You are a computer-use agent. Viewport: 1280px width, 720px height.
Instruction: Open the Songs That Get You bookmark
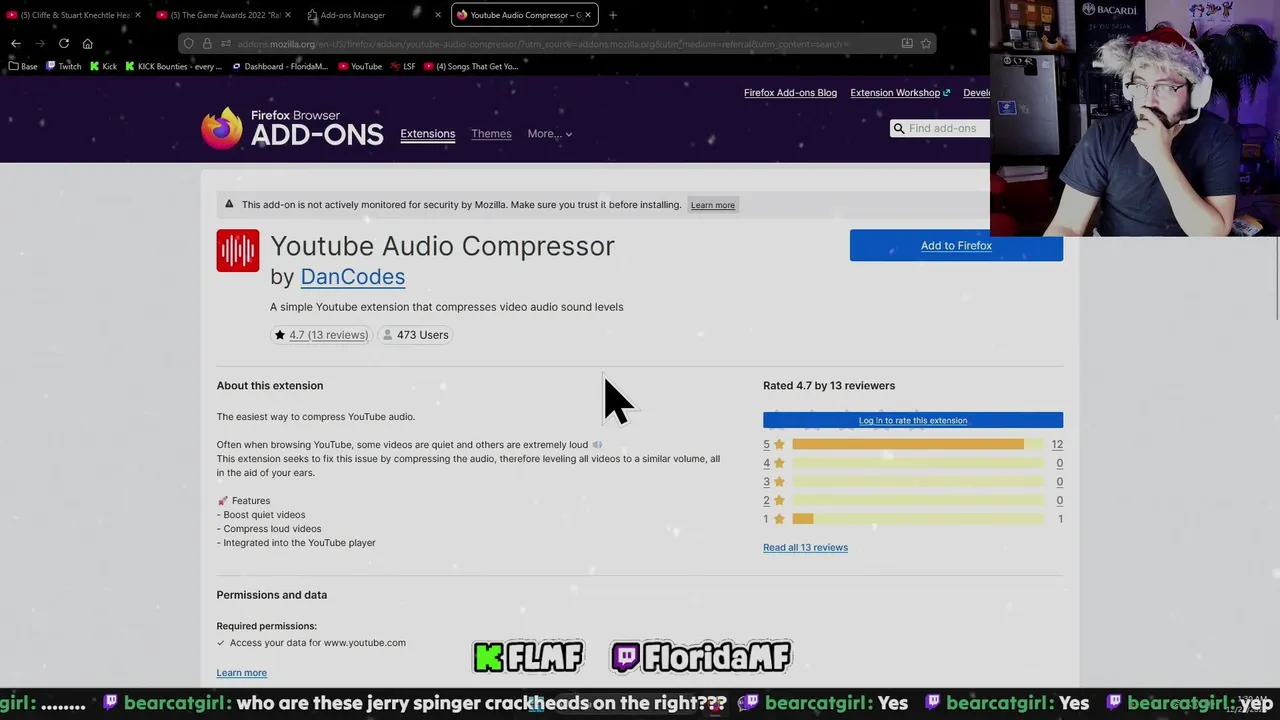(x=471, y=66)
